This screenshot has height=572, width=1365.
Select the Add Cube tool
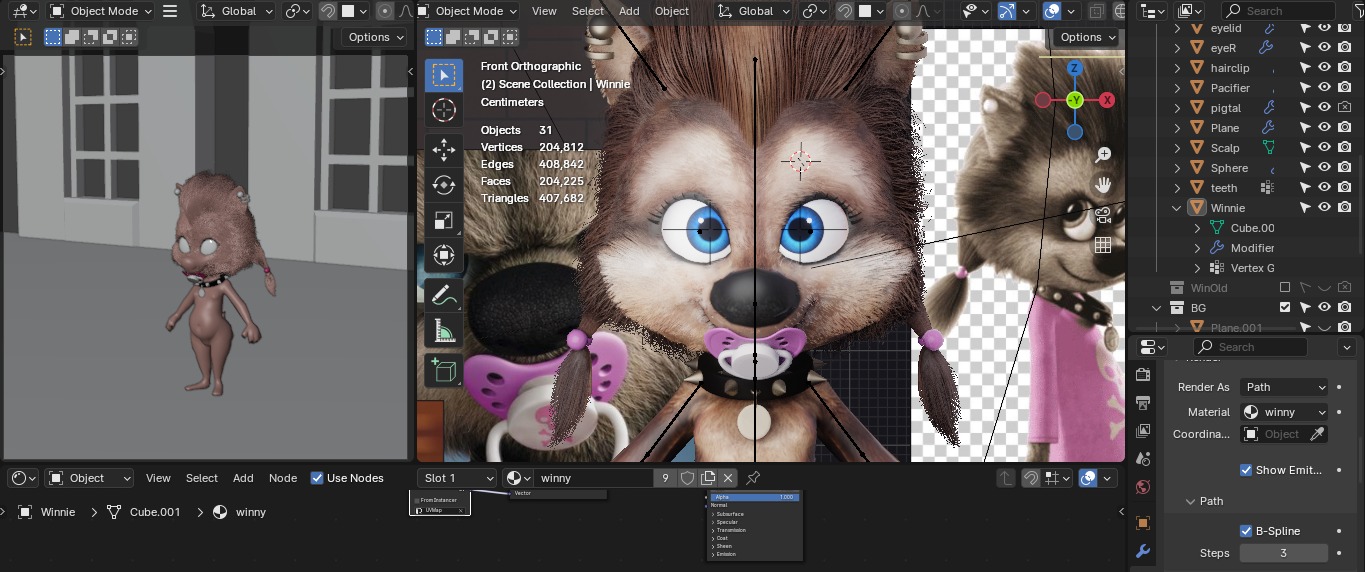coord(444,370)
